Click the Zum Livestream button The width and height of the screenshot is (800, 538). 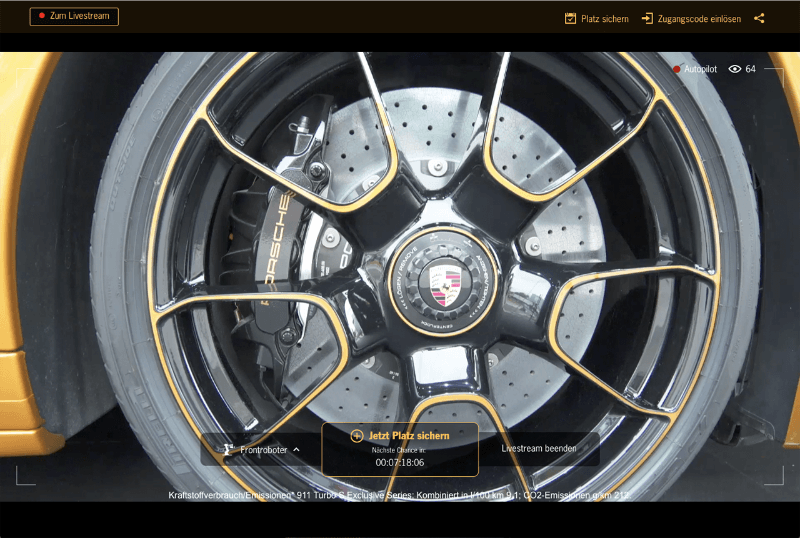click(x=74, y=16)
